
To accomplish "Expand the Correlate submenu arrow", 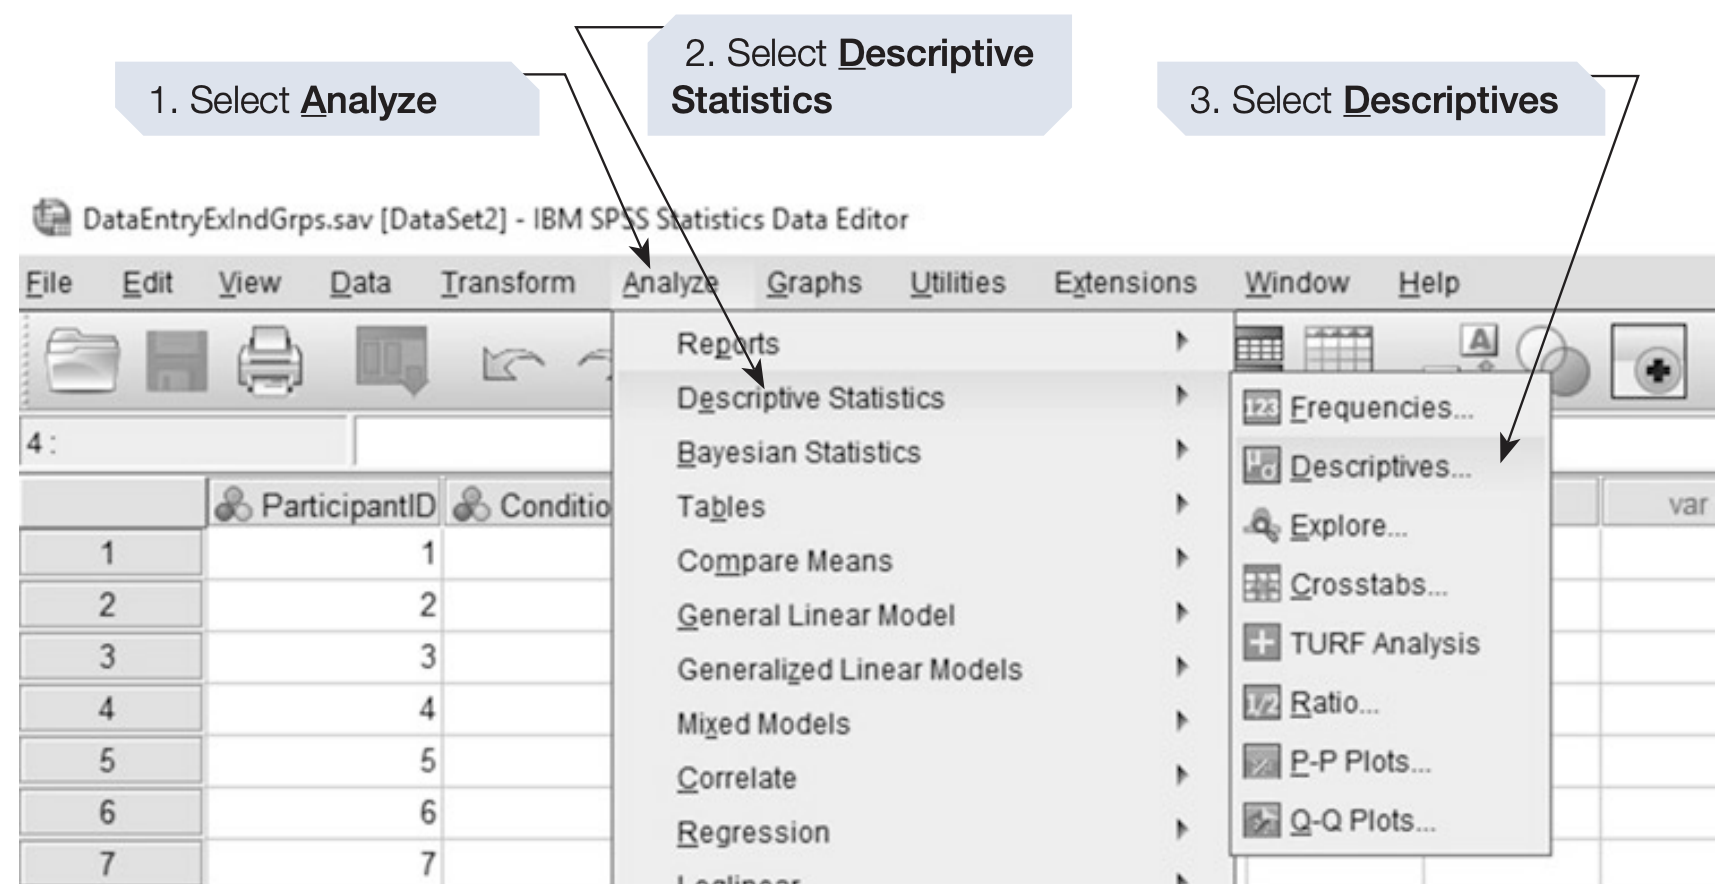I will (x=1182, y=777).
